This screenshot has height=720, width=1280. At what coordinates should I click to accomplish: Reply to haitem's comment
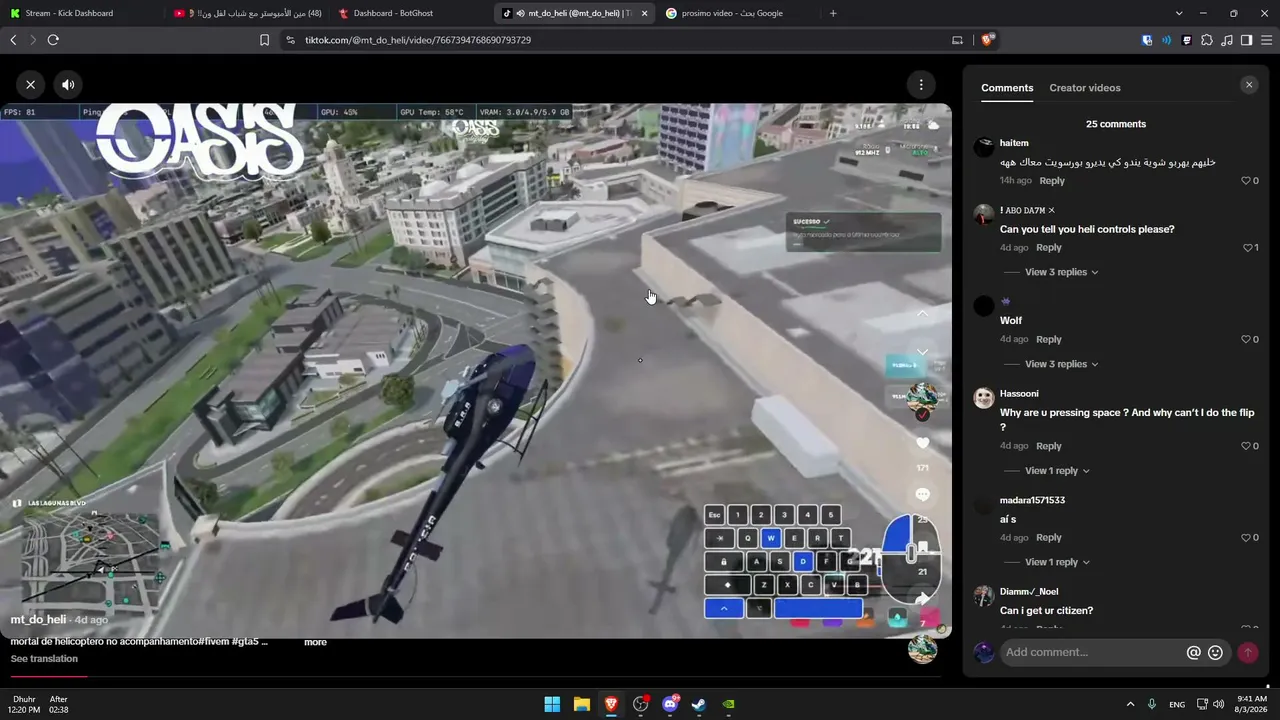[1052, 181]
